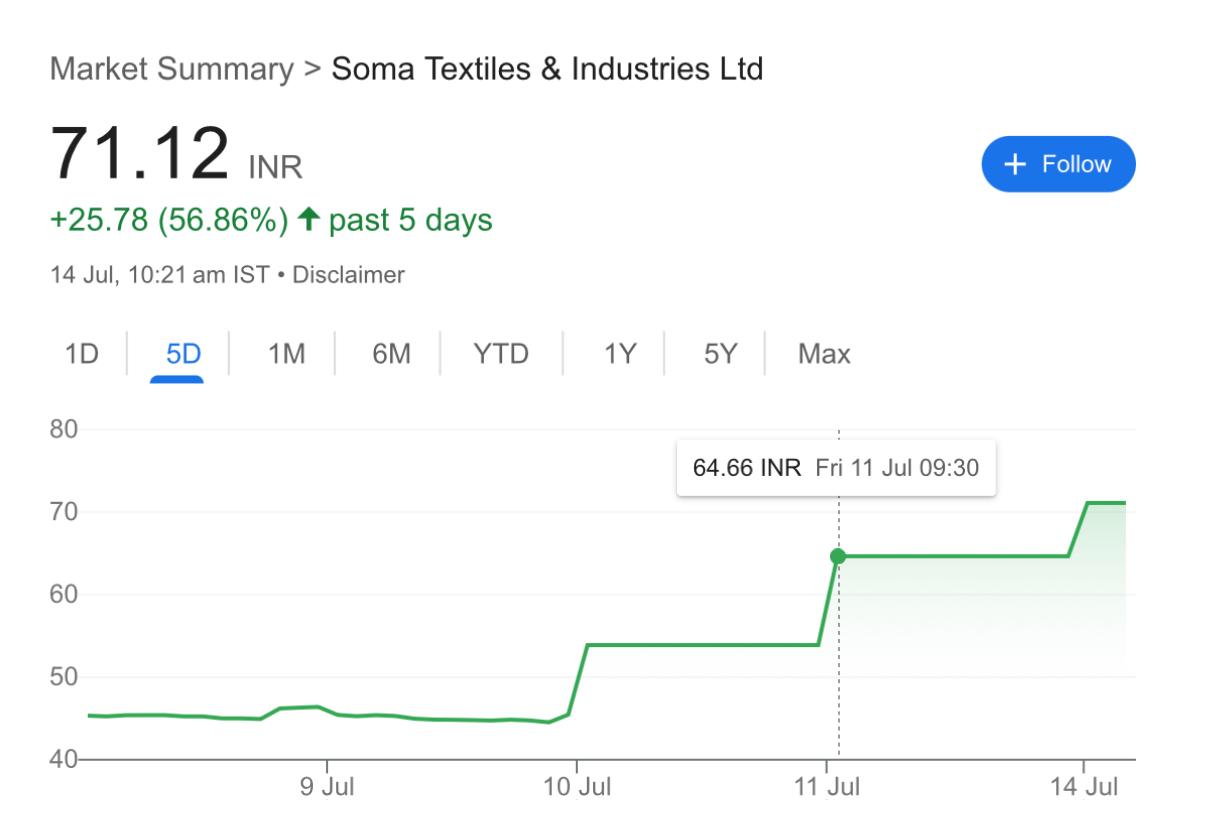The width and height of the screenshot is (1206, 825).
Task: Click the Follow button
Action: click(1058, 164)
